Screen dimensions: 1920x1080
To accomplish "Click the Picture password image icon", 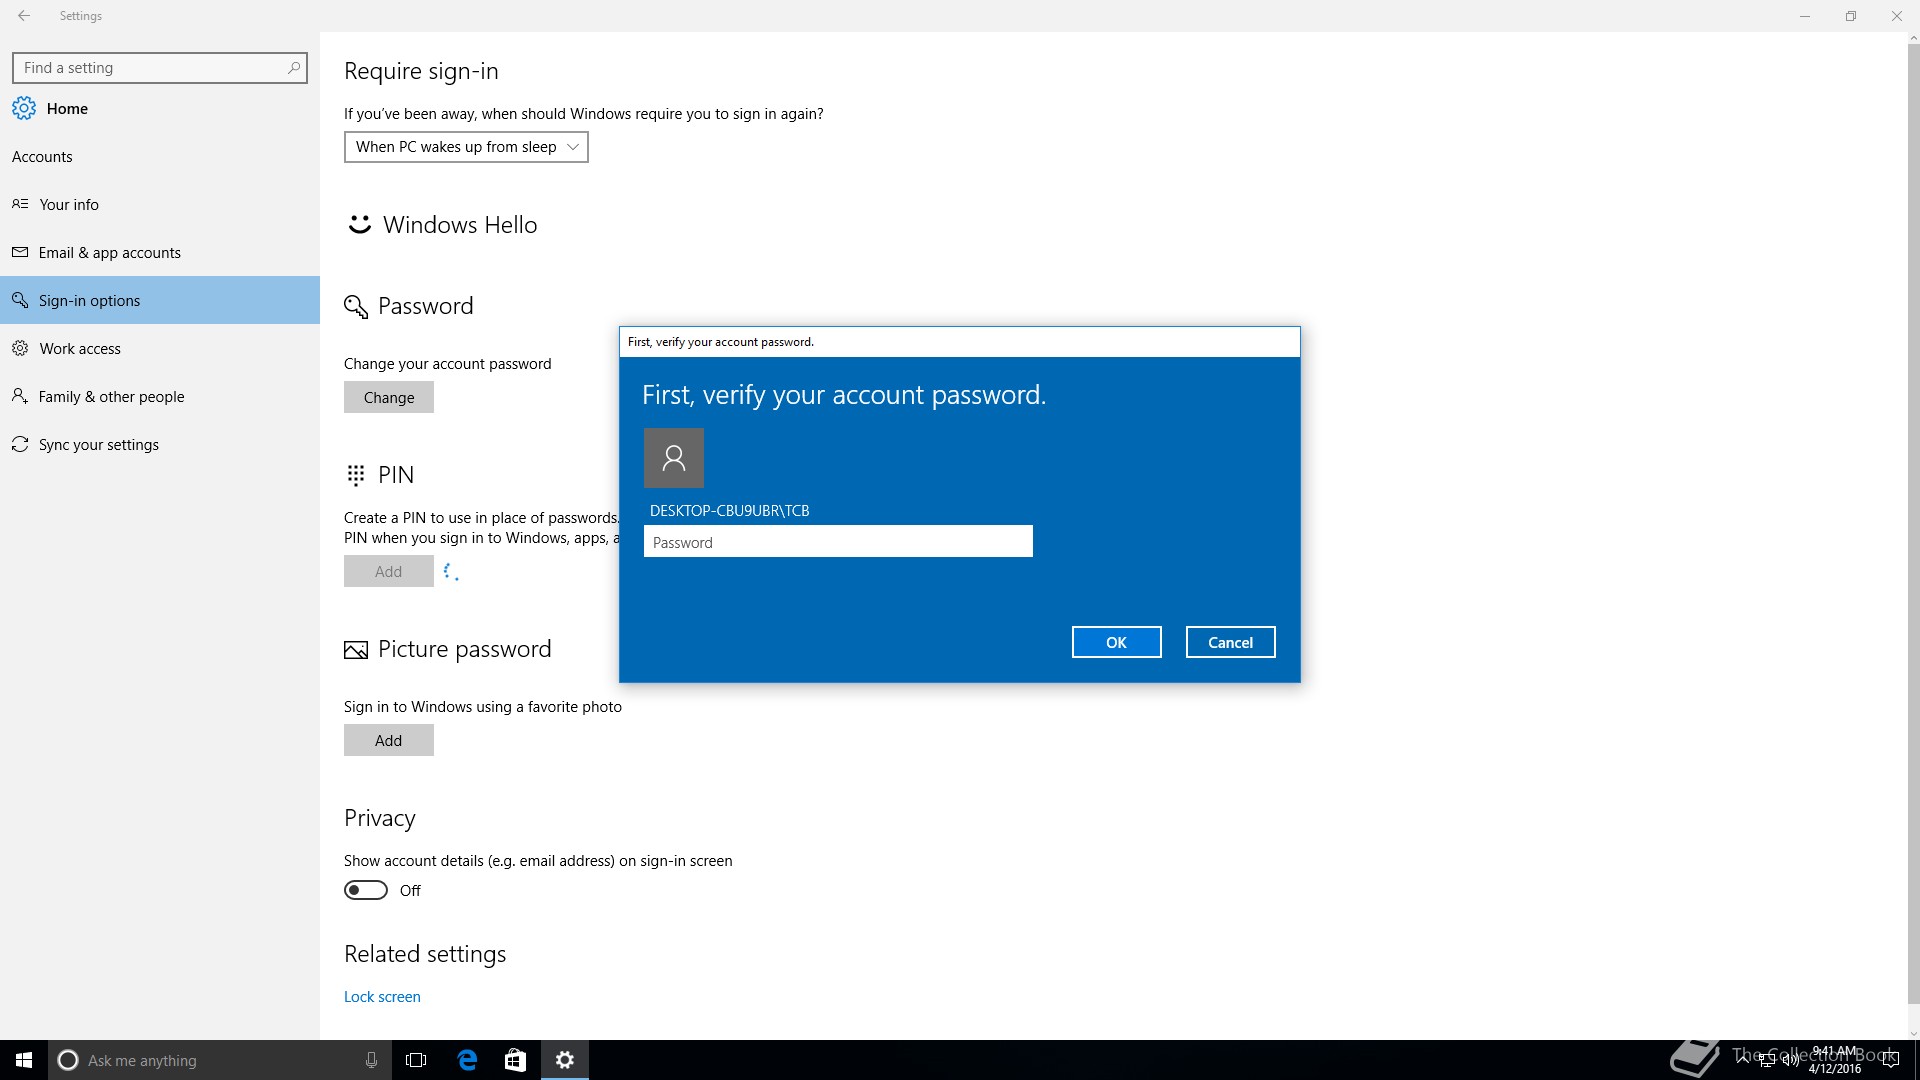I will (x=356, y=650).
